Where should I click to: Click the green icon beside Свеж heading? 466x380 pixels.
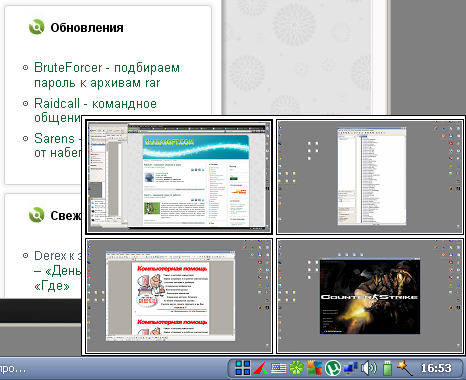pos(36,215)
